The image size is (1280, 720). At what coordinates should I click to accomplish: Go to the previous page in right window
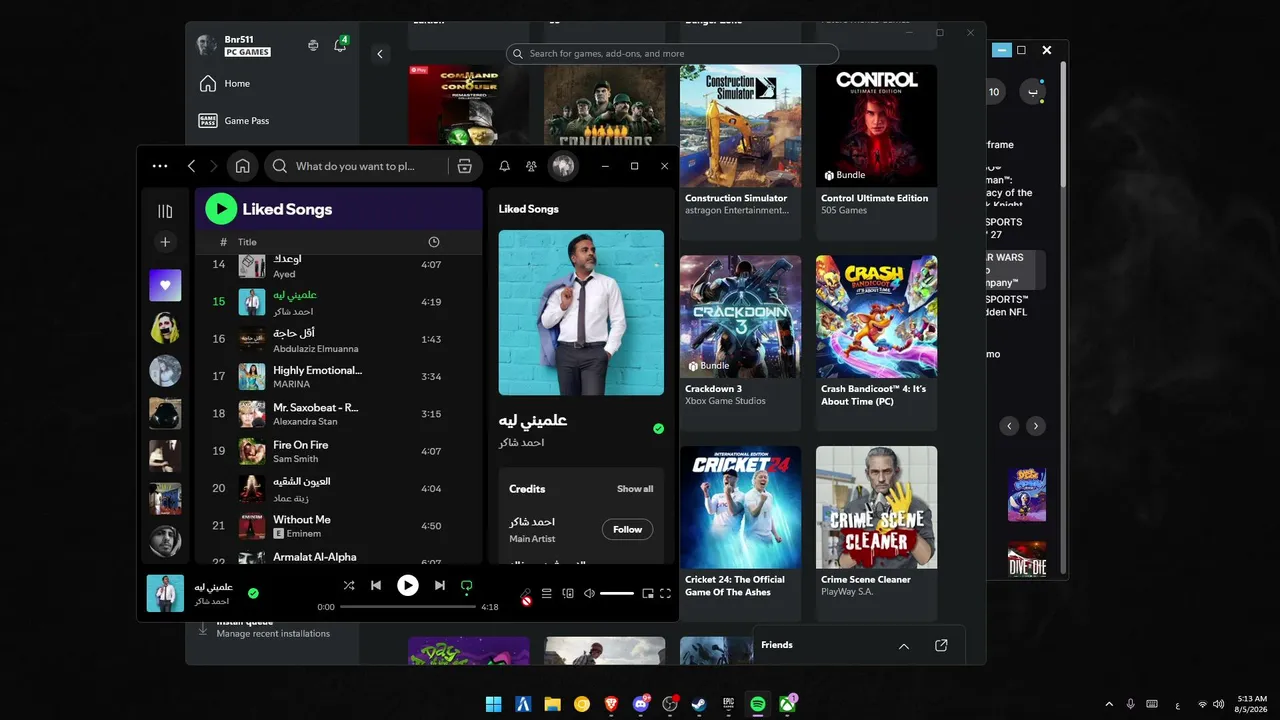(1010, 426)
